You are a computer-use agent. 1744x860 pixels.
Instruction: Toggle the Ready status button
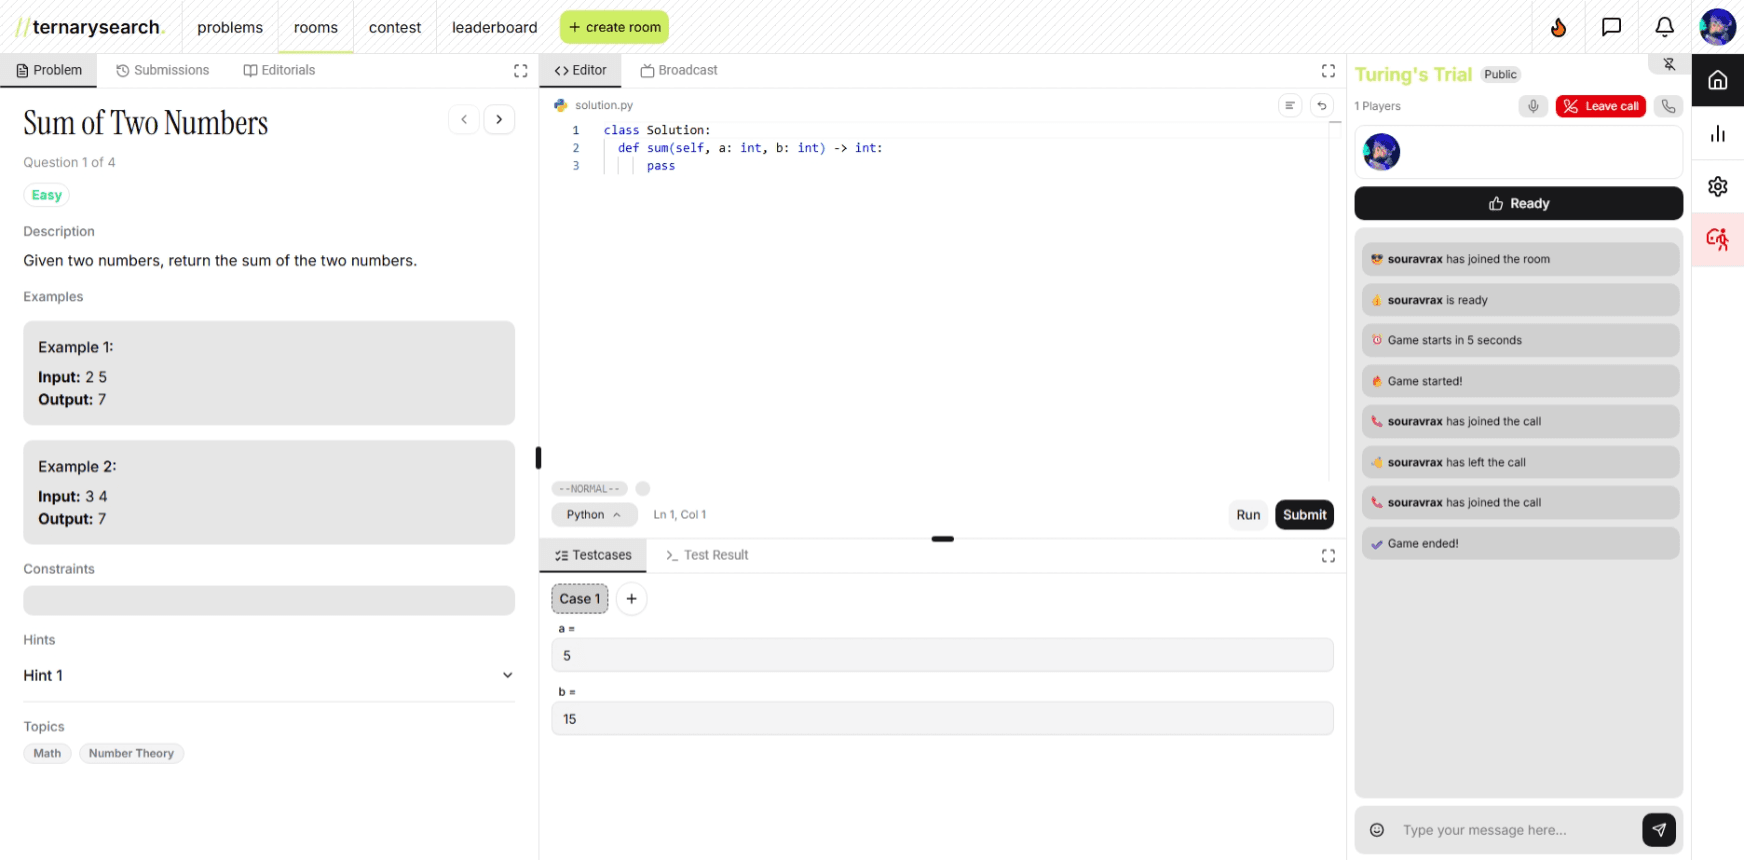[x=1518, y=203]
